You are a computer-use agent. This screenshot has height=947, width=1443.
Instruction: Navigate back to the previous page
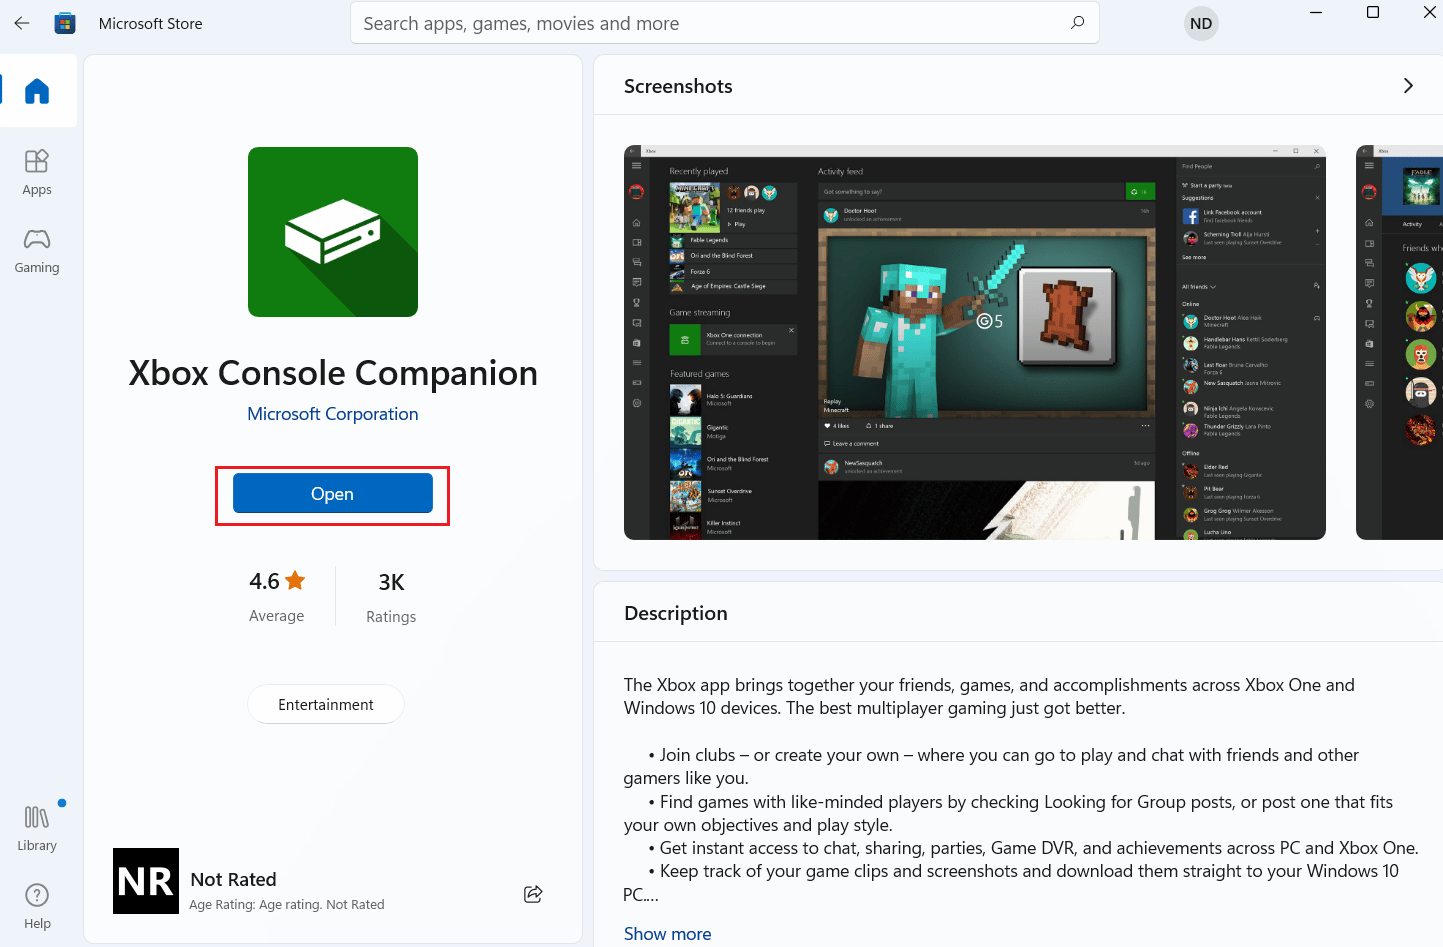coord(21,22)
